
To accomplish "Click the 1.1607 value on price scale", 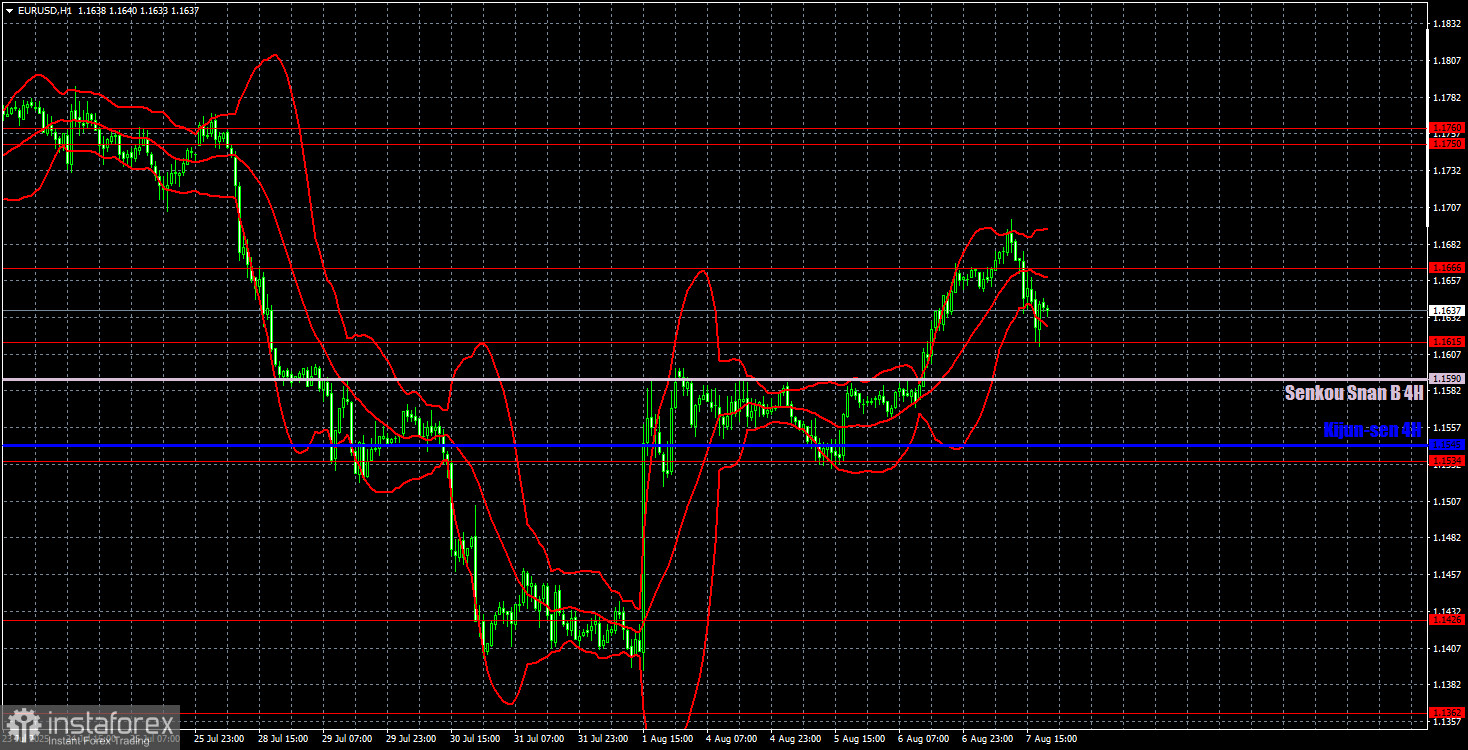I will [1446, 355].
